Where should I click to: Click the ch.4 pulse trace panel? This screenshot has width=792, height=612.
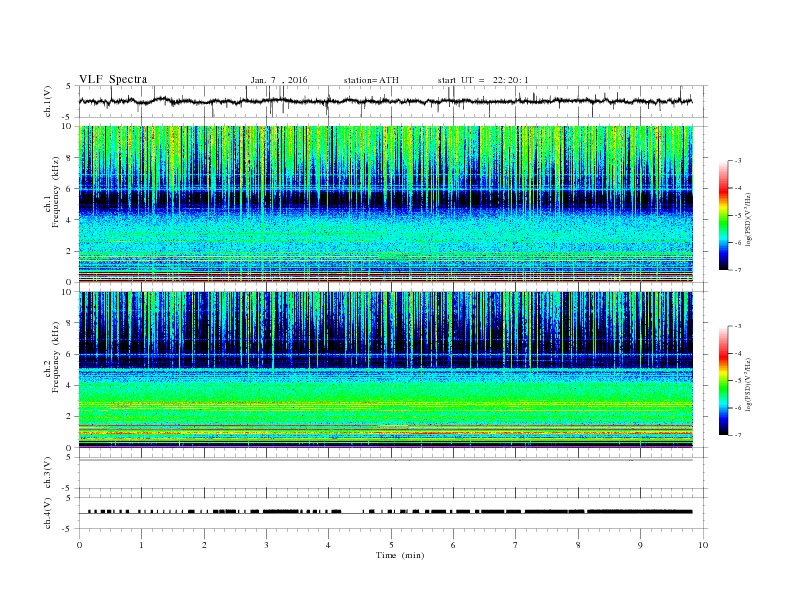393,513
